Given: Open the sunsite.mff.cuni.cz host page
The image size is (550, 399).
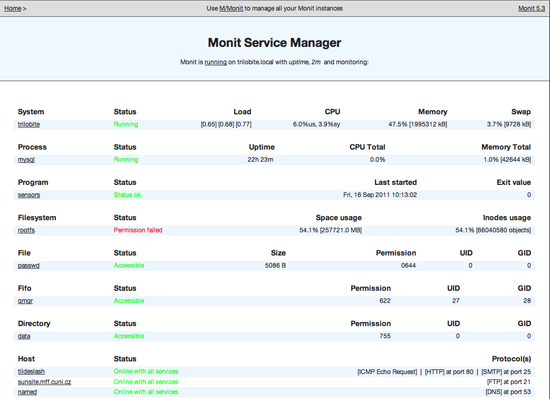Looking at the screenshot, I should pos(44,382).
